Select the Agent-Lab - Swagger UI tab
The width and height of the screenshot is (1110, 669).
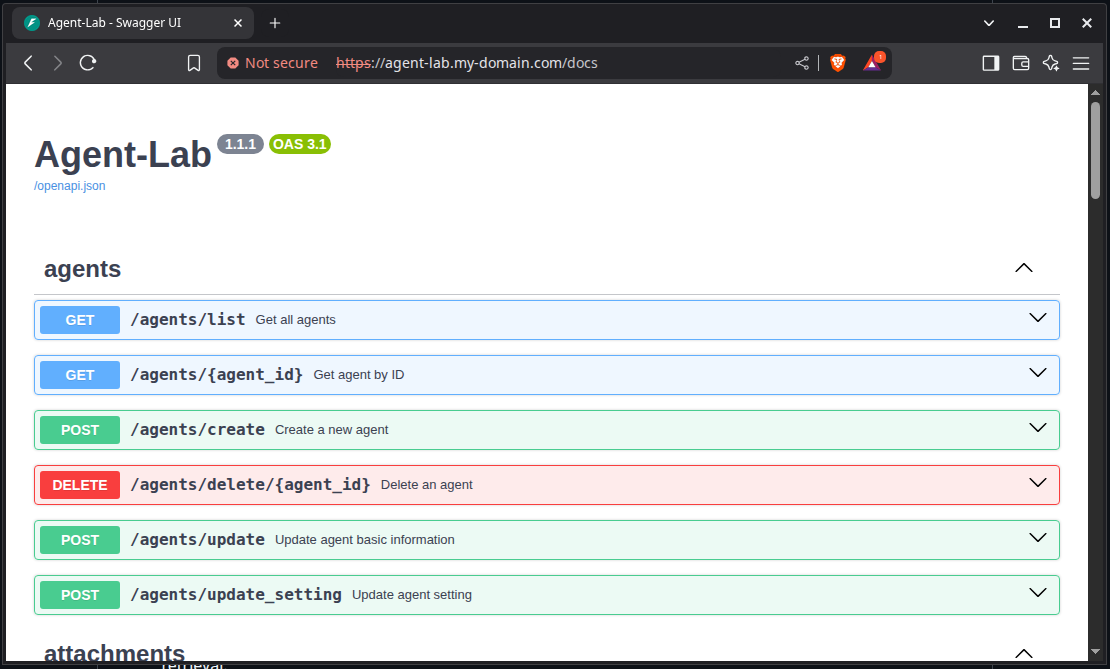click(132, 23)
